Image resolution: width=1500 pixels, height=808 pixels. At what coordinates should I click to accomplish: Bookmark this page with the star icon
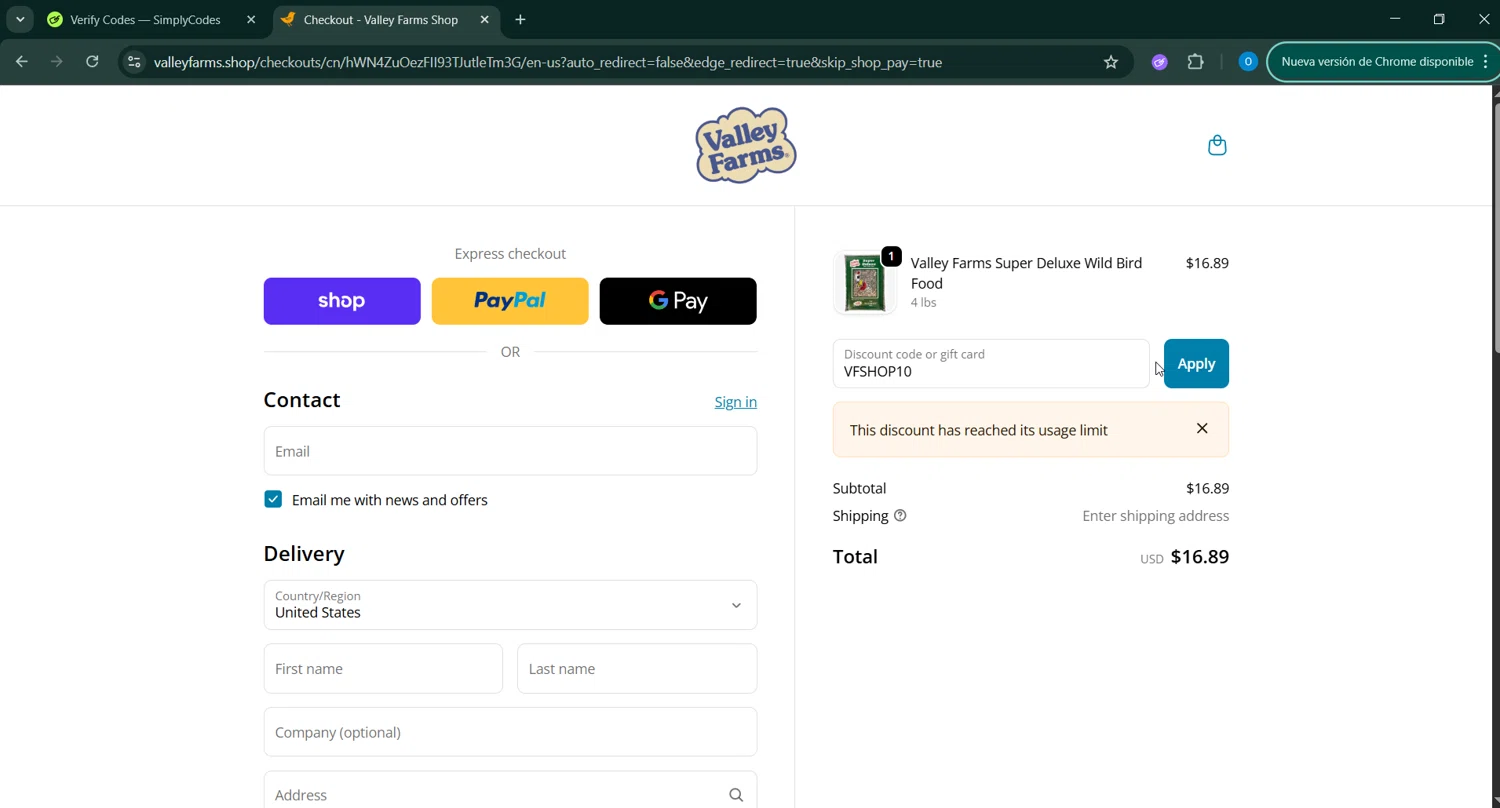[1111, 62]
